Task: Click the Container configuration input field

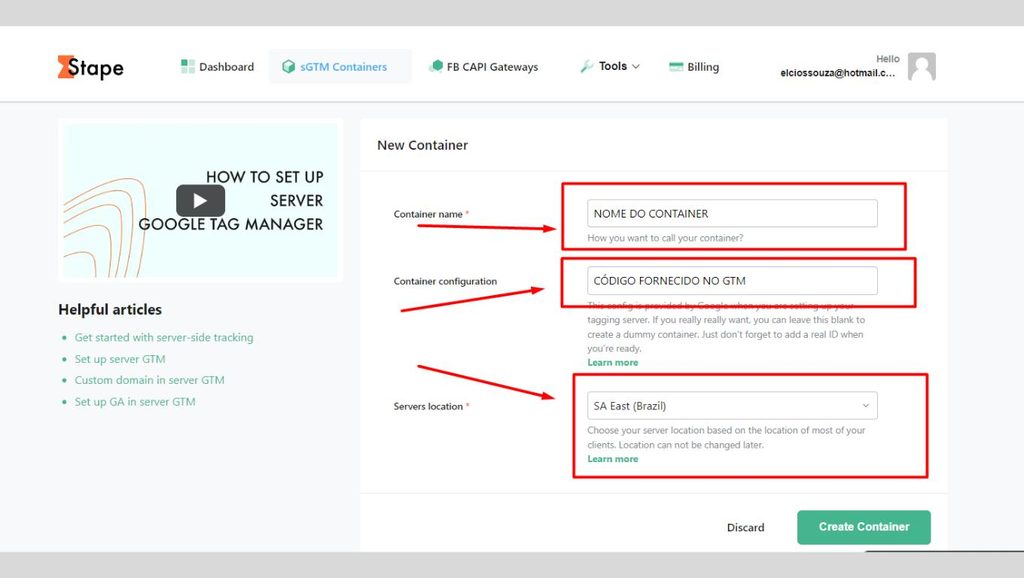Action: coord(732,281)
